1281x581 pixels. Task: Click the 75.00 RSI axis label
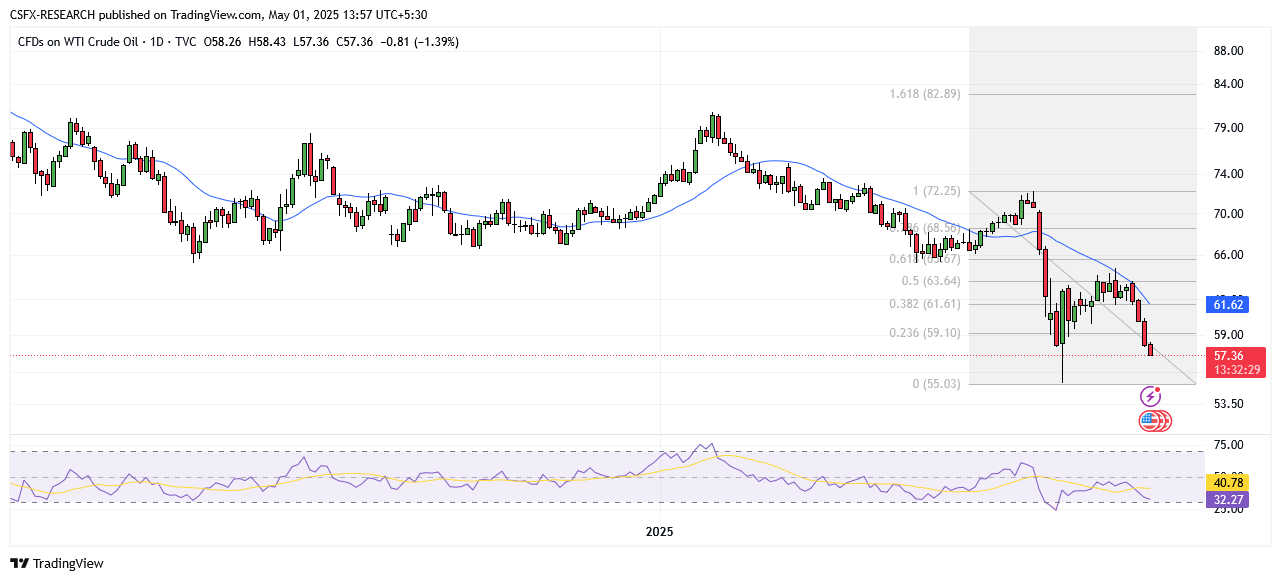1228,445
